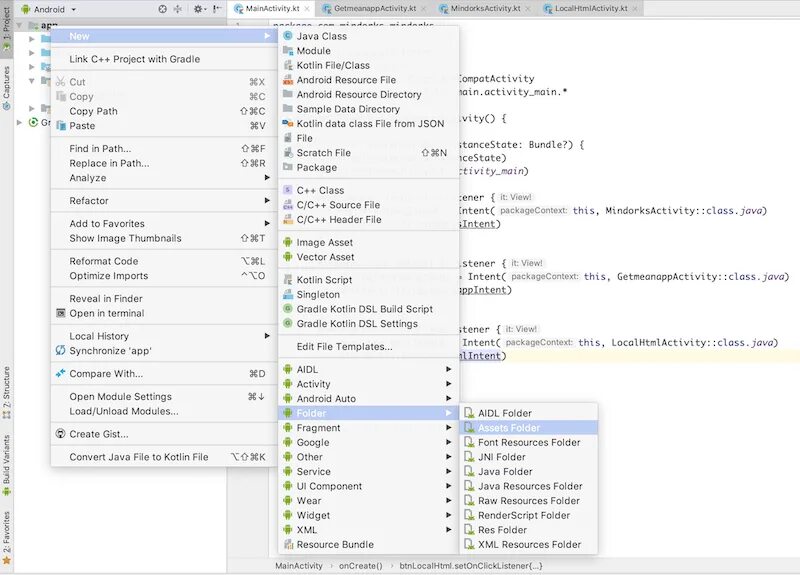Open the Build Variants side panel

[7, 465]
